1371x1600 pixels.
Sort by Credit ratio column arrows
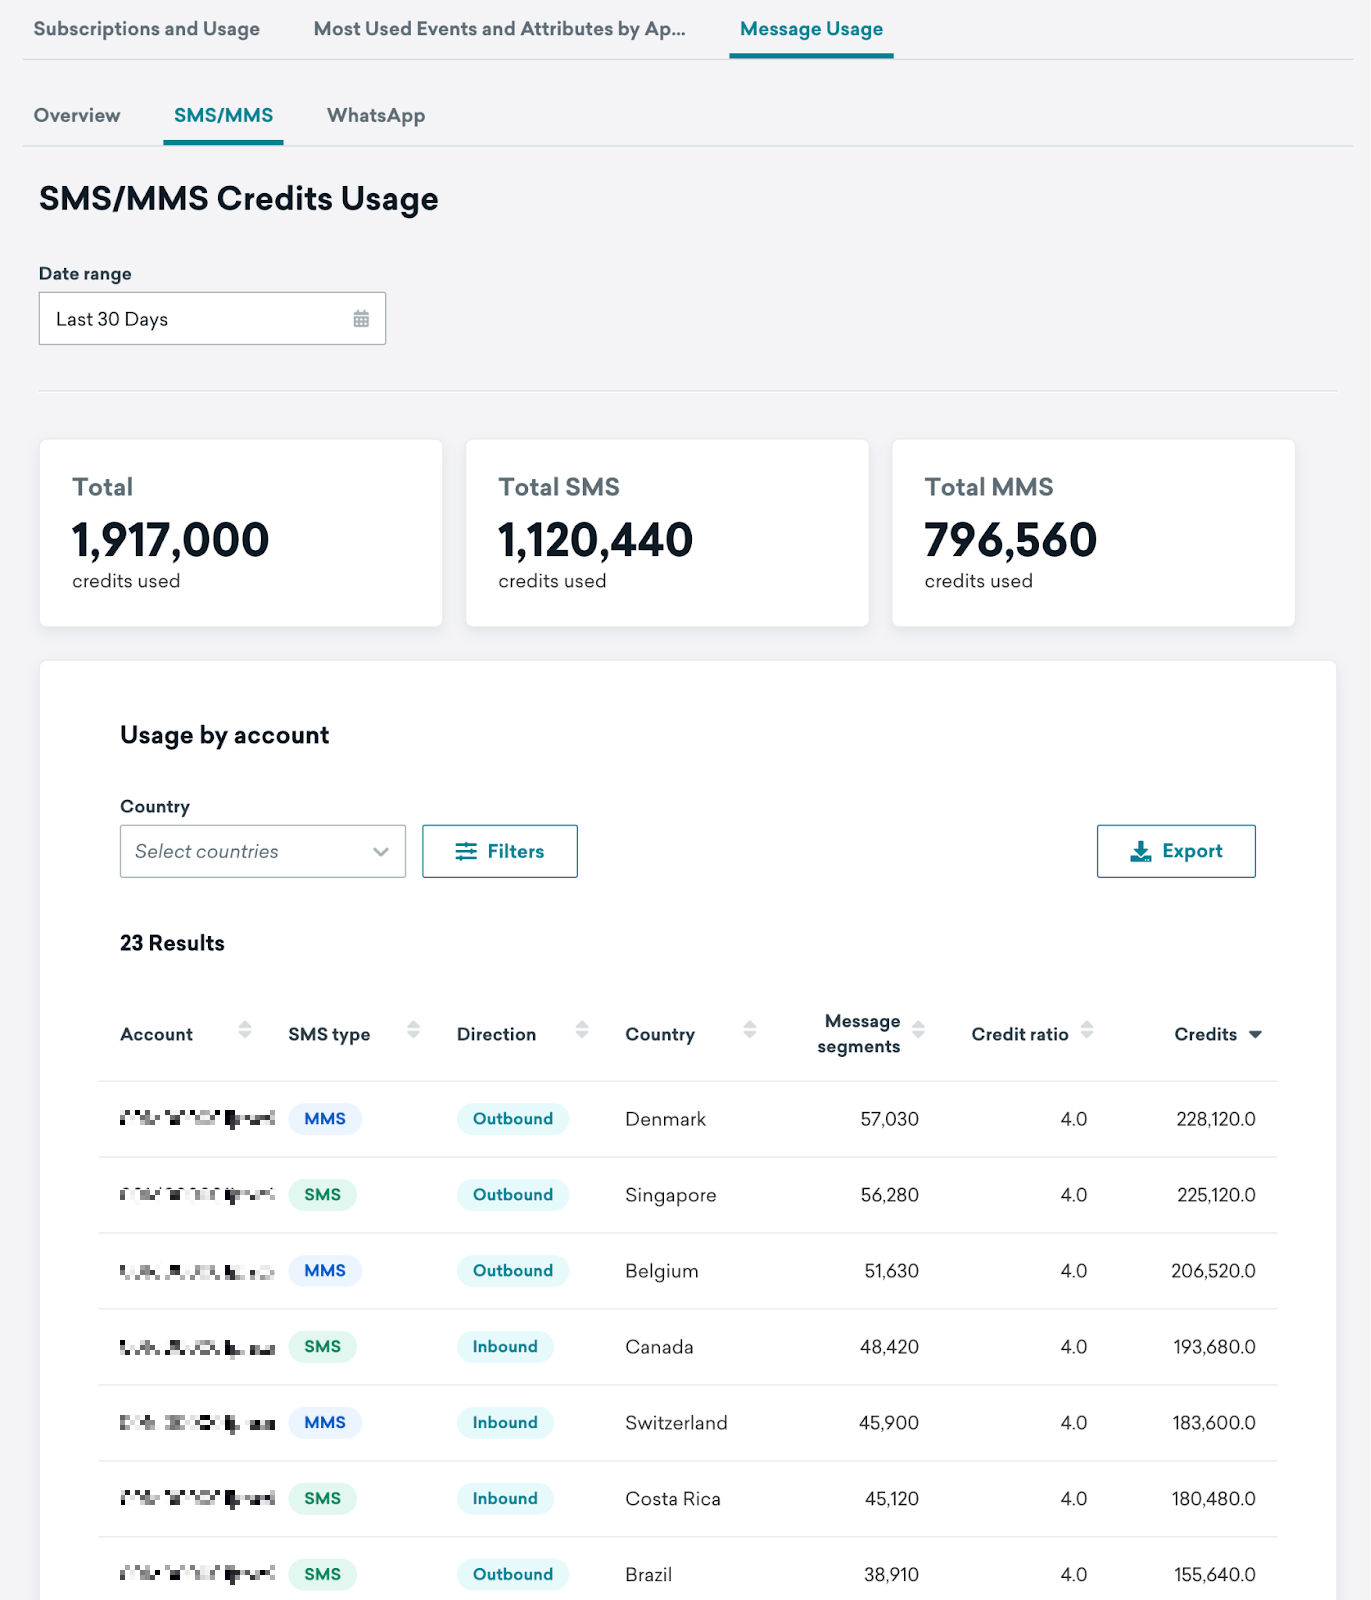(1087, 1030)
